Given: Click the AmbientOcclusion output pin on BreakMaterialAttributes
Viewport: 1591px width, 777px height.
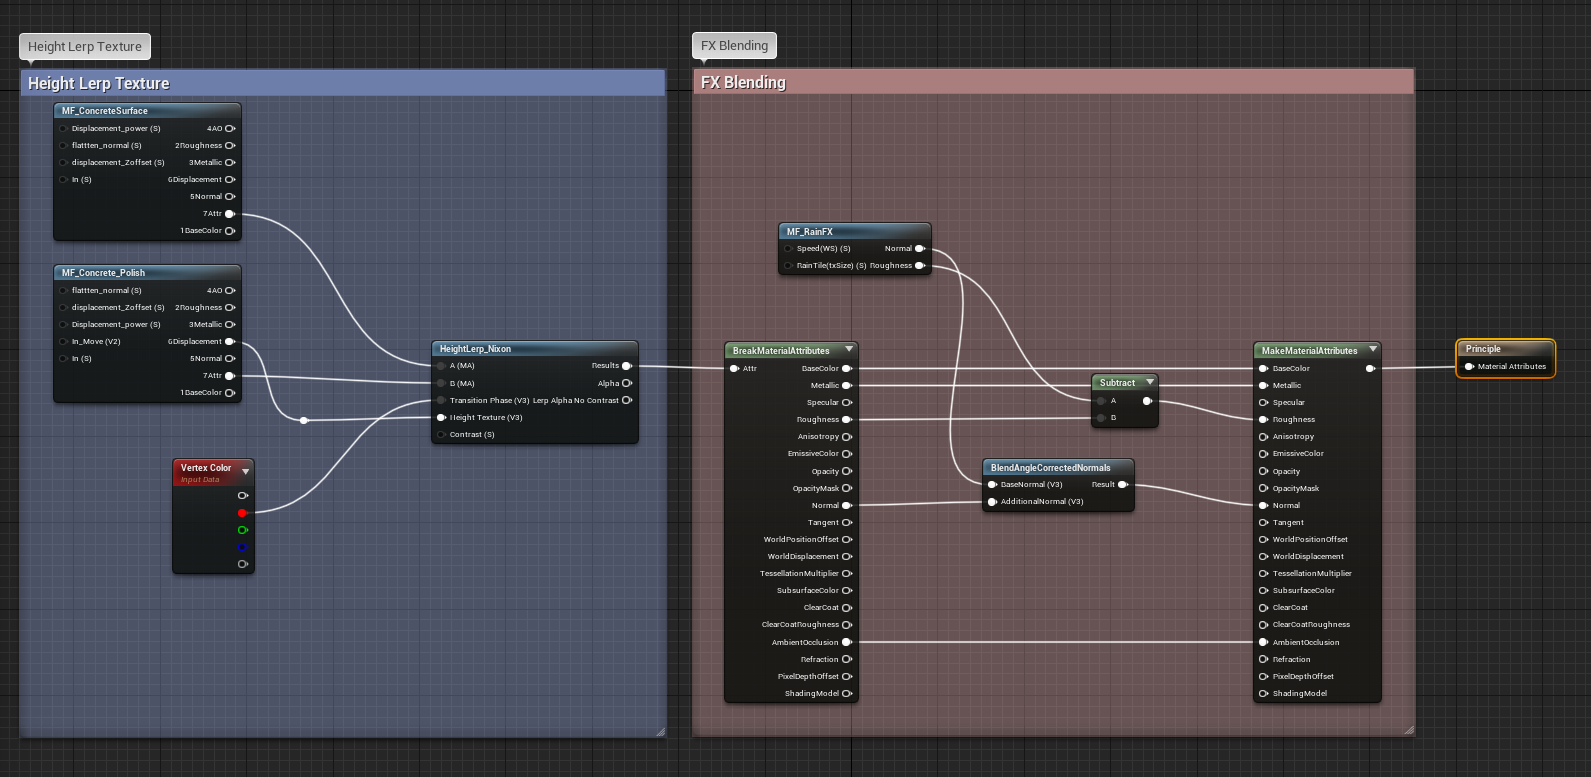Looking at the screenshot, I should click(x=847, y=642).
